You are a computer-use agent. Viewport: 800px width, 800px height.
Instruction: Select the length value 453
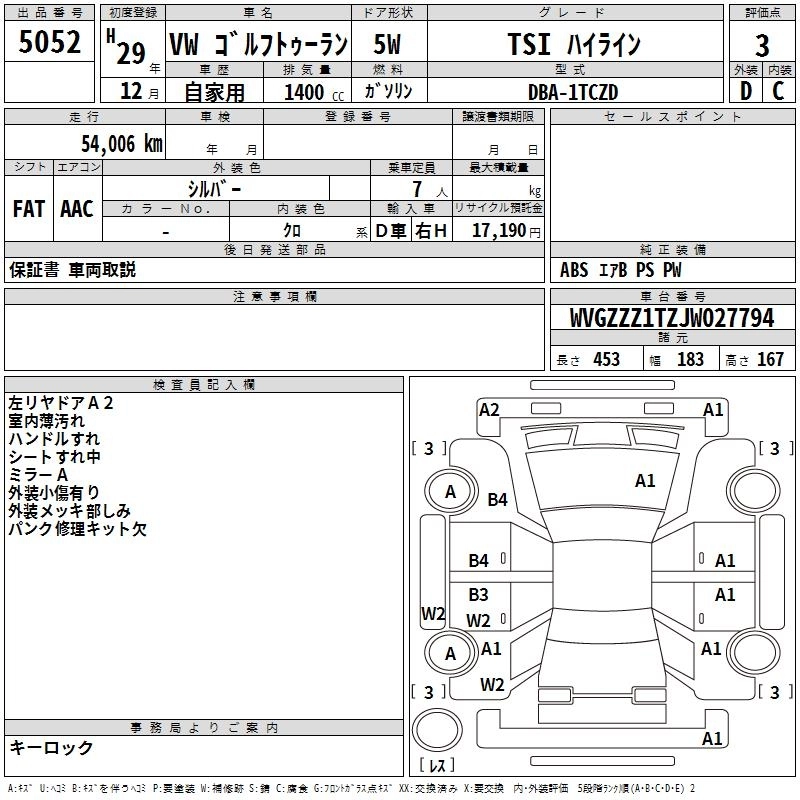(x=606, y=359)
